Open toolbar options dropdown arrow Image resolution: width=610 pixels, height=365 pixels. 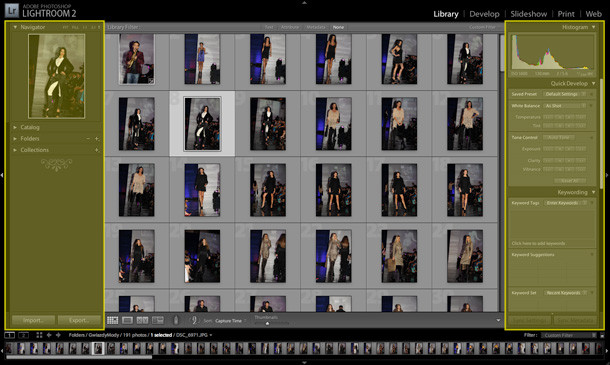click(x=498, y=320)
